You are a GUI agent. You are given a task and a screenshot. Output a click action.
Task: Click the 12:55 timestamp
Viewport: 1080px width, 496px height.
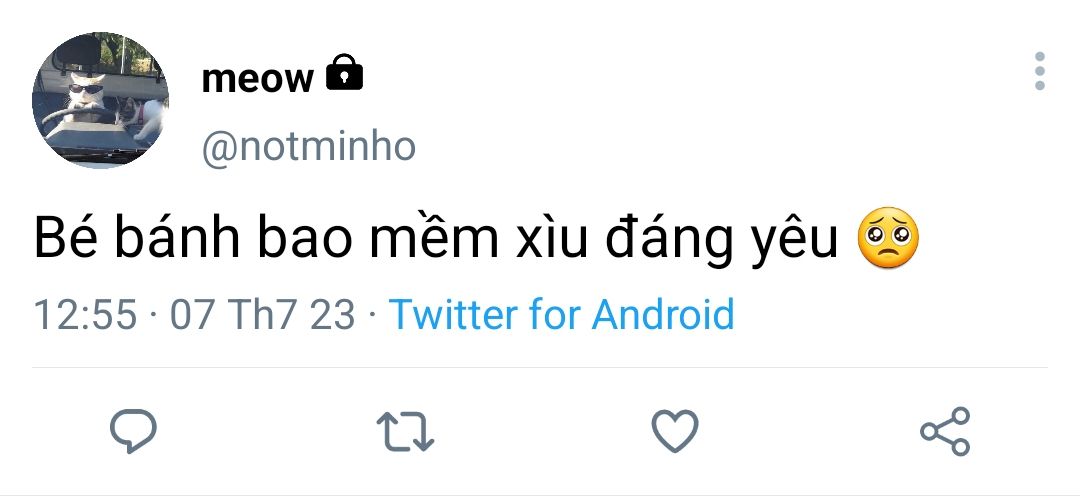click(85, 315)
